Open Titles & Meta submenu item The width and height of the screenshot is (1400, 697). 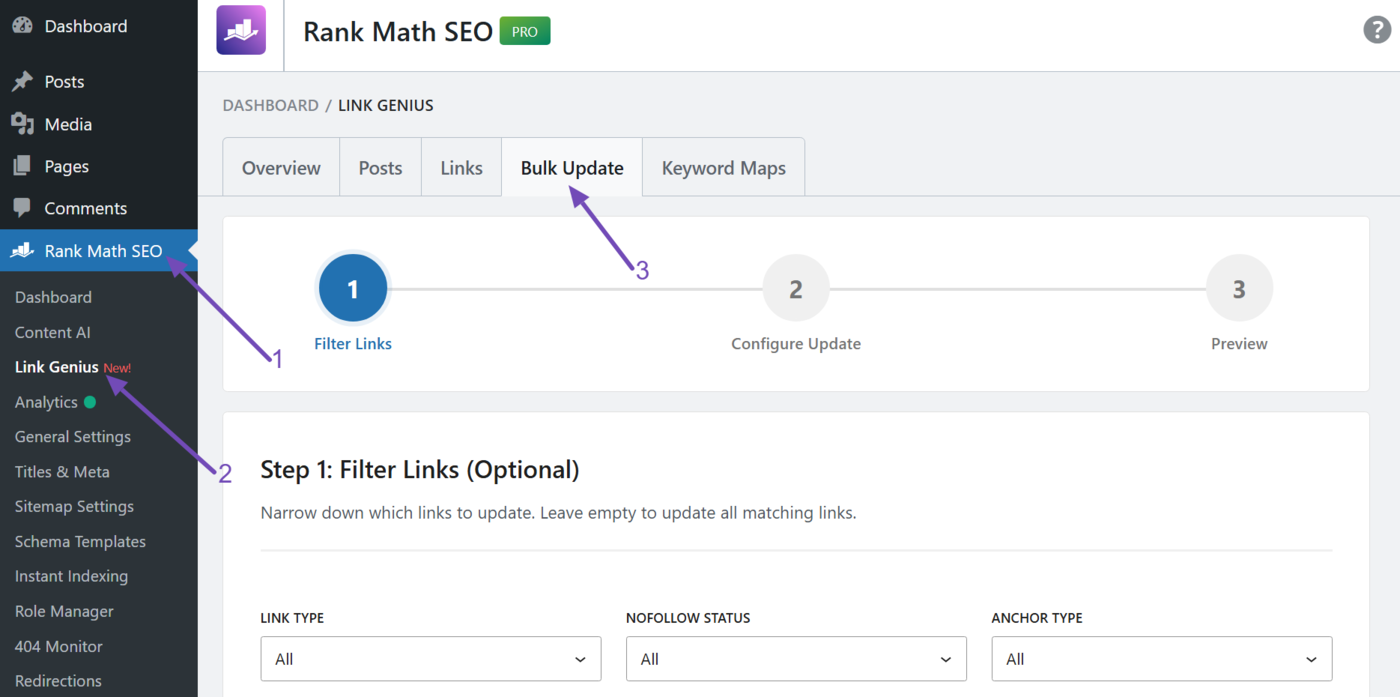click(x=62, y=472)
